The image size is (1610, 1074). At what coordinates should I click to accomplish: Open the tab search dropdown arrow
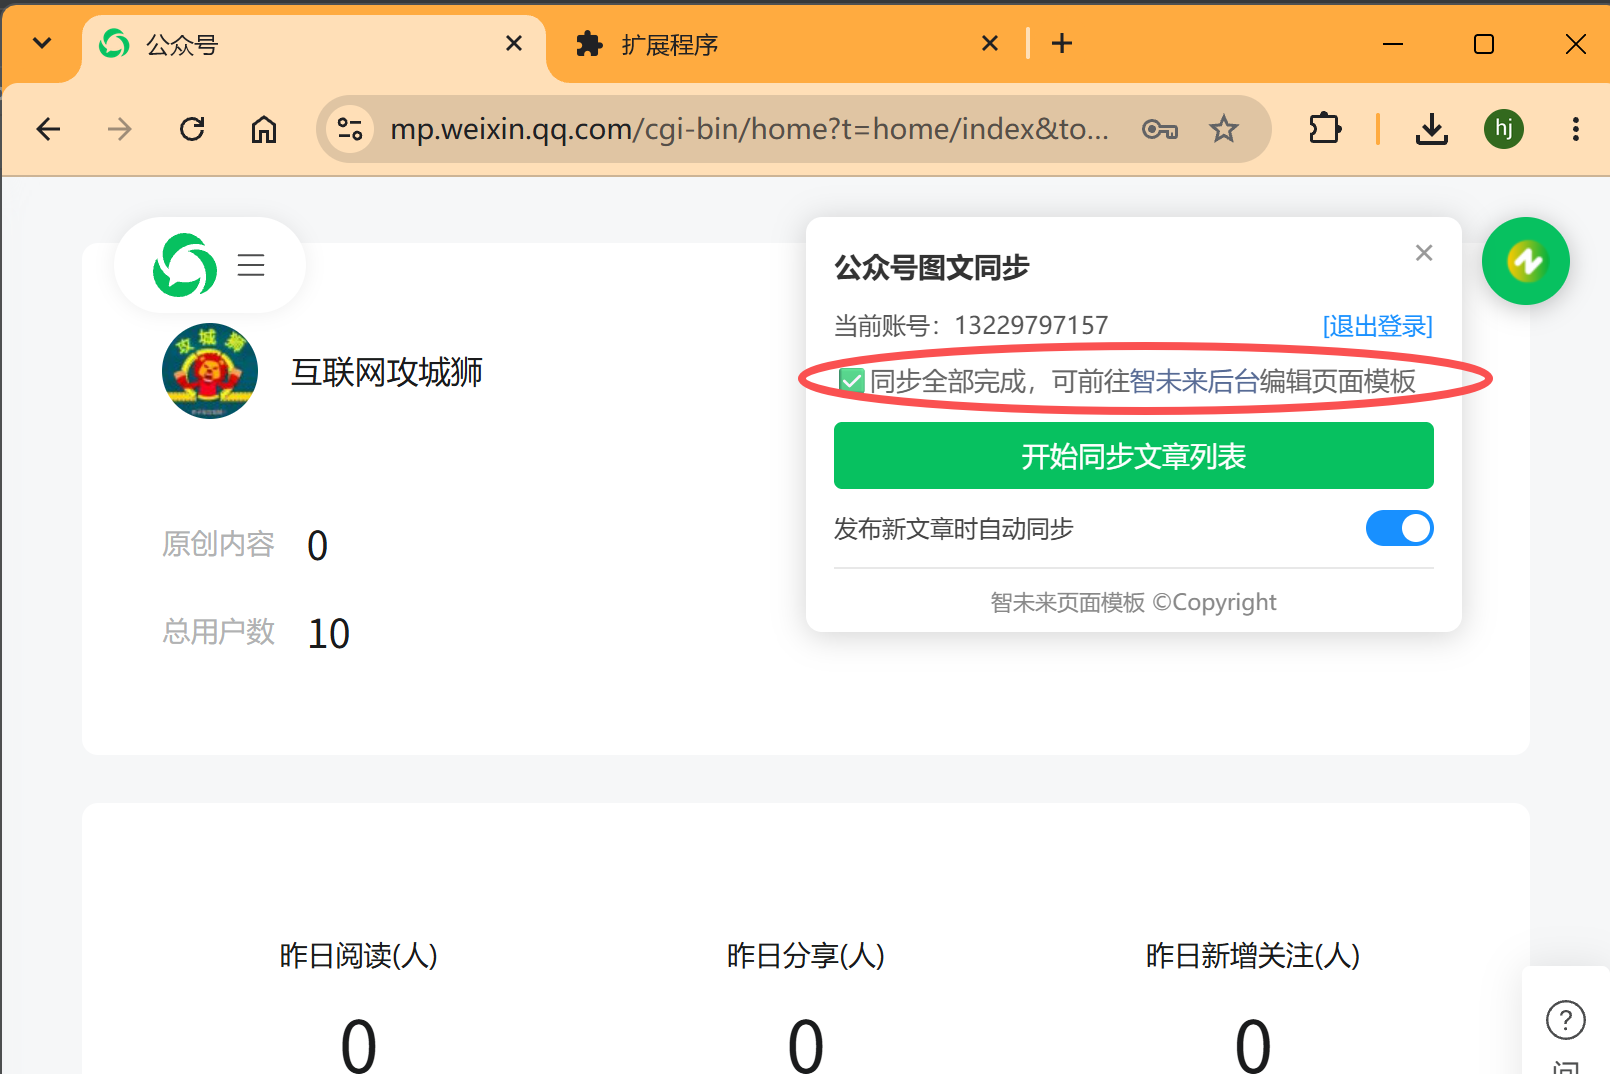pos(42,43)
